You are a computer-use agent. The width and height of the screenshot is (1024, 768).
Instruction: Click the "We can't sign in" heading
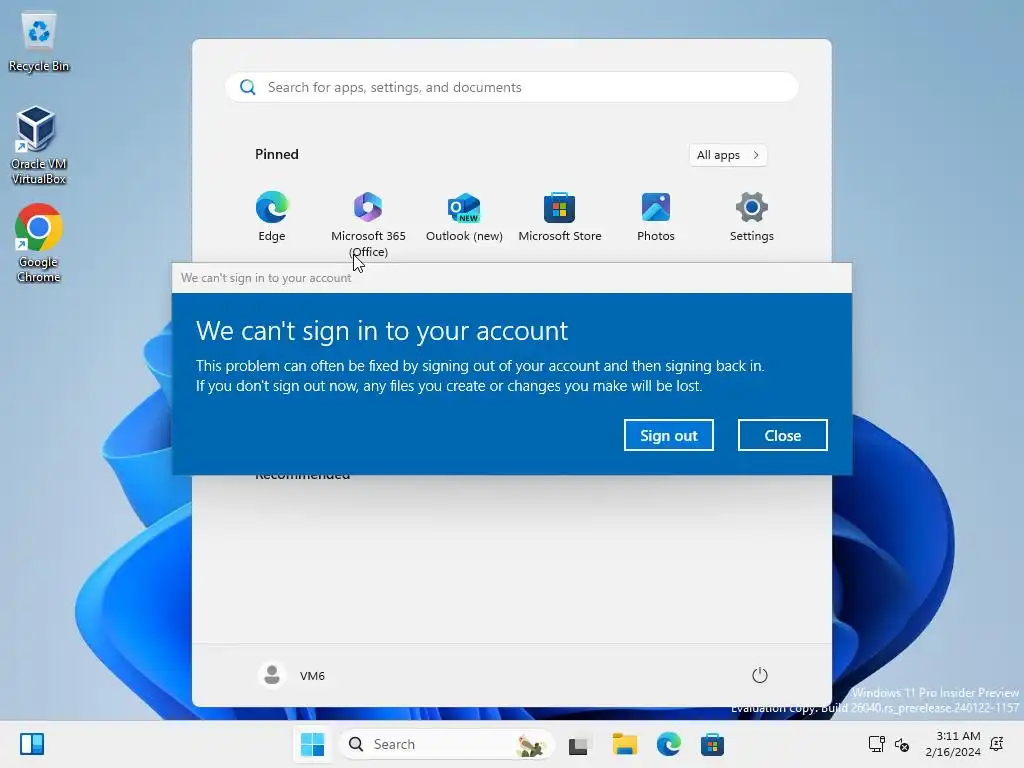(x=382, y=330)
